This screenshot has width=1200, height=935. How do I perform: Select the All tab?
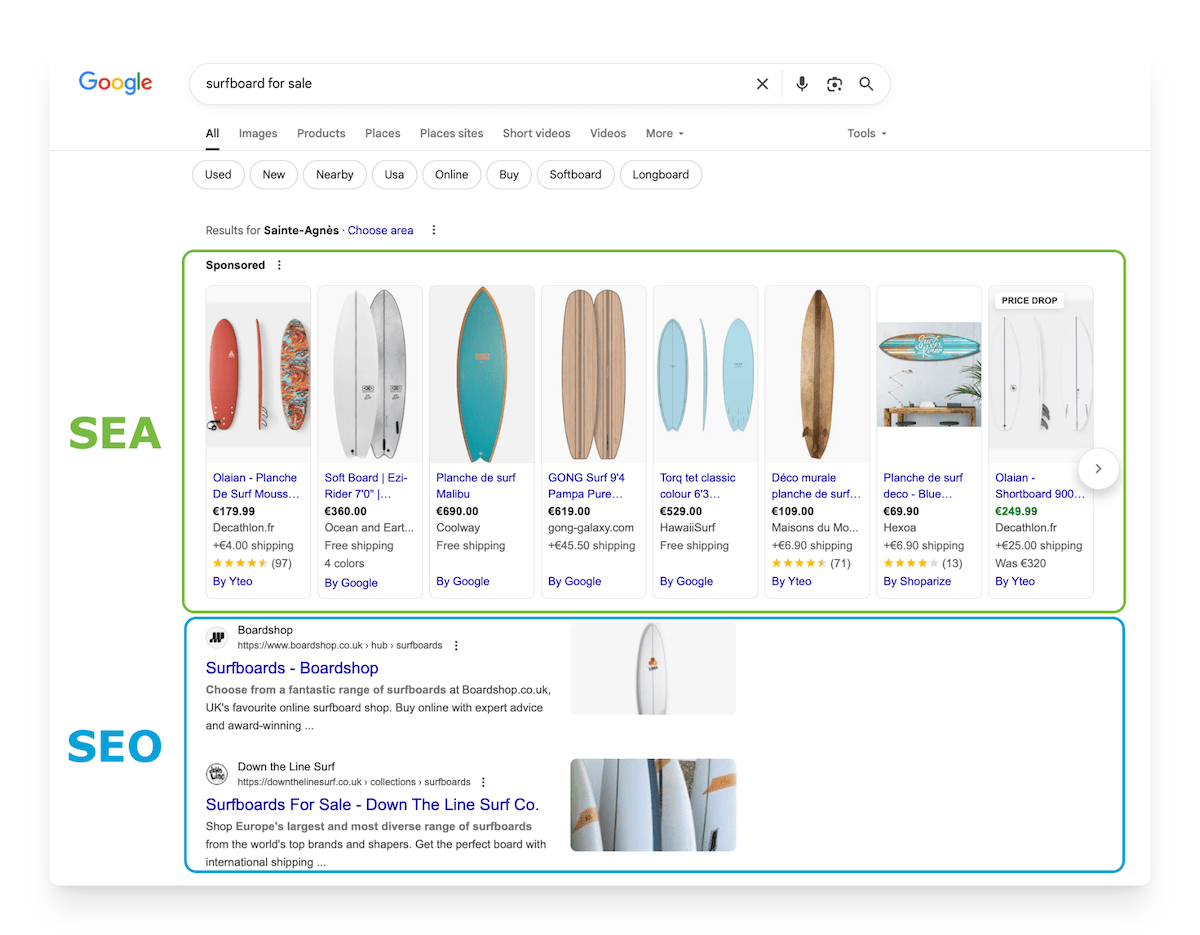click(x=213, y=133)
